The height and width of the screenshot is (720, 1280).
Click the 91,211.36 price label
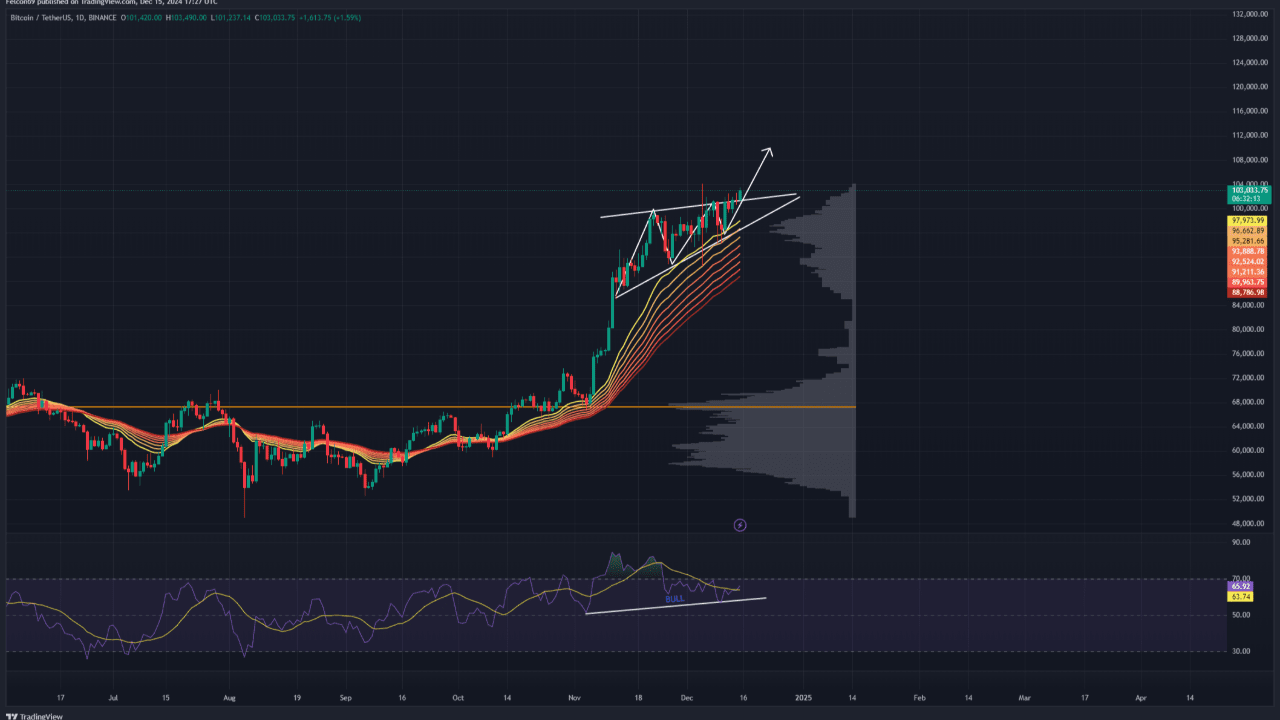pyautogui.click(x=1247, y=272)
